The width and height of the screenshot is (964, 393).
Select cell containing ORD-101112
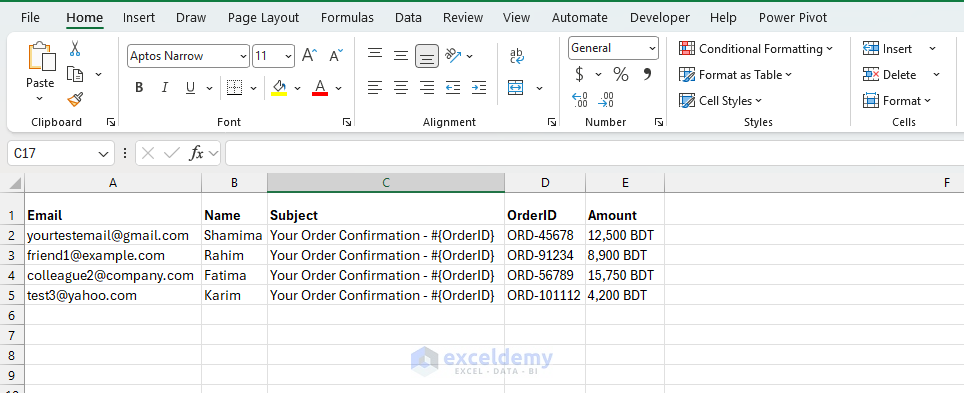[x=545, y=295]
